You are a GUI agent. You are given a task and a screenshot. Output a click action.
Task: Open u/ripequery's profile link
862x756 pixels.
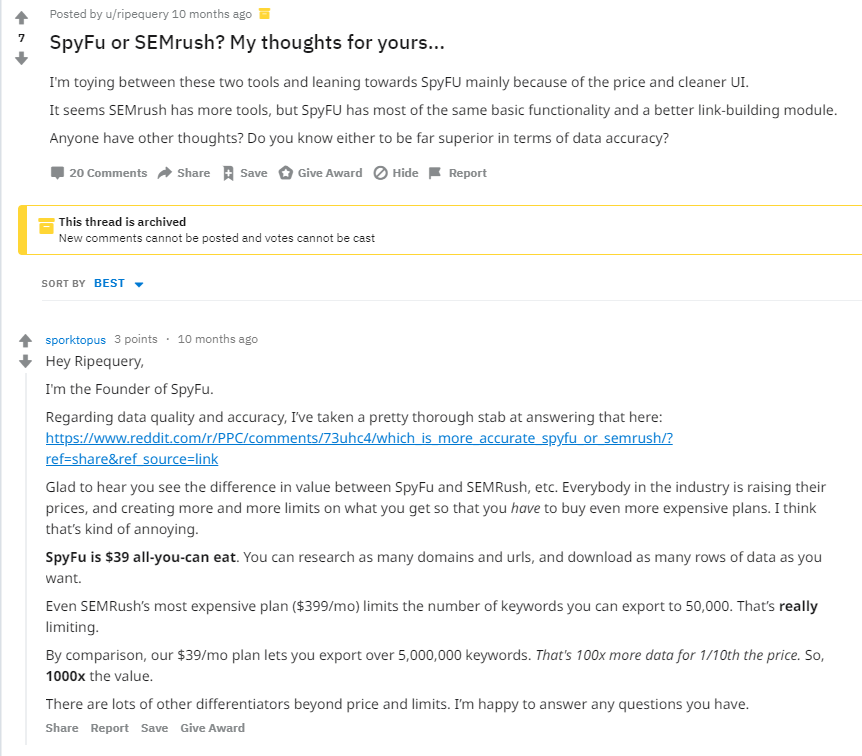(x=130, y=13)
